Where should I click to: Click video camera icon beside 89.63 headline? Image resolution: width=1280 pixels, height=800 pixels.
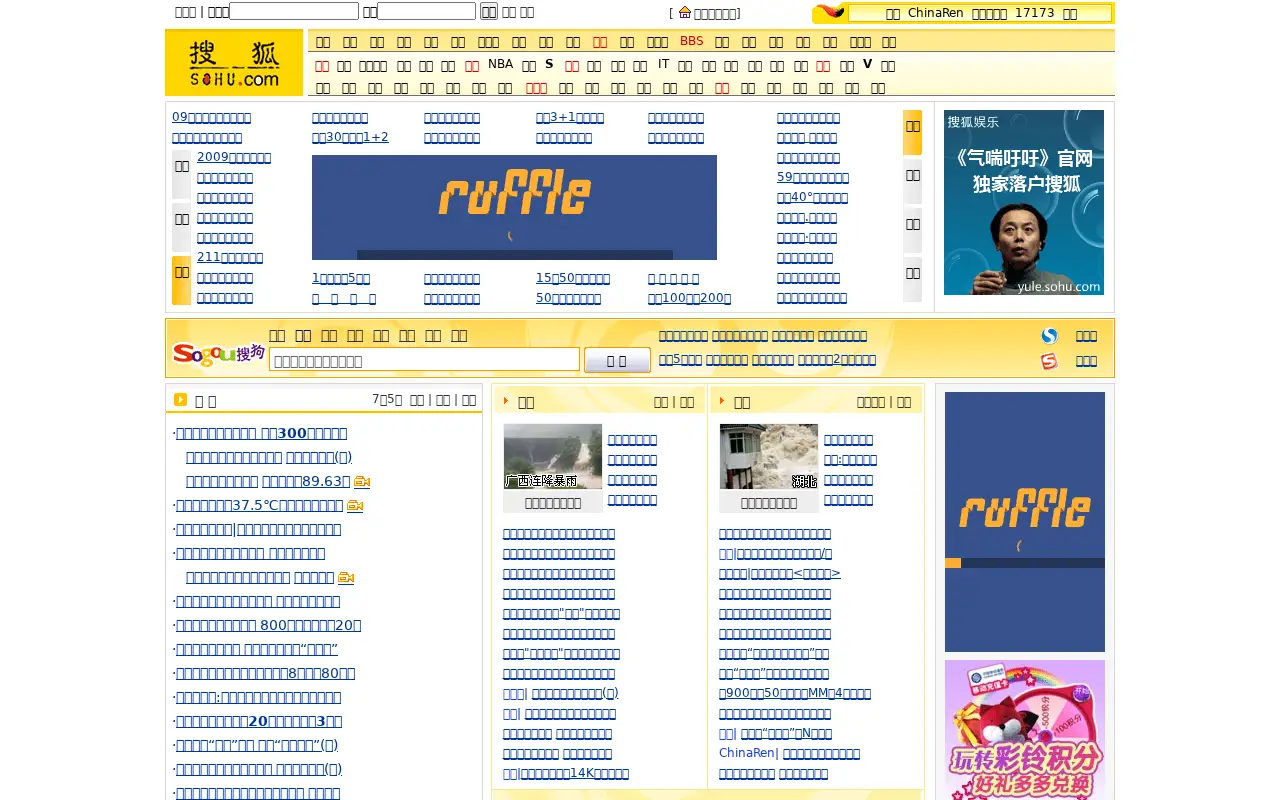click(x=362, y=482)
